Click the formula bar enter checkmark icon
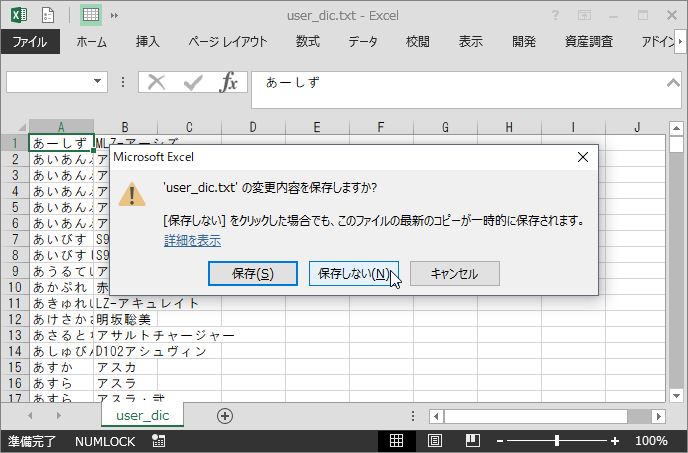Image resolution: width=688 pixels, height=453 pixels. (193, 82)
